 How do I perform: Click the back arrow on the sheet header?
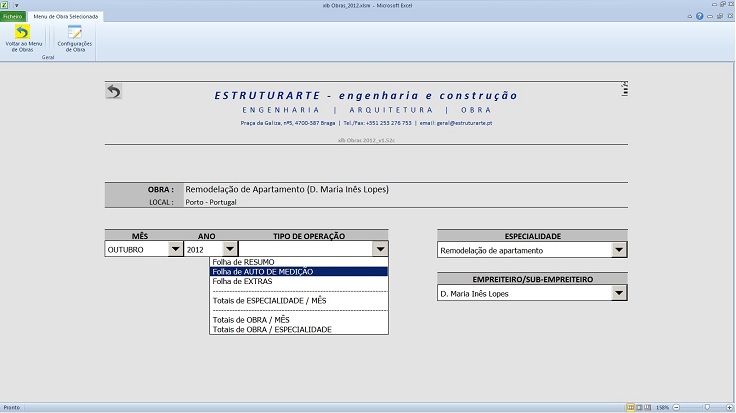pos(113,92)
